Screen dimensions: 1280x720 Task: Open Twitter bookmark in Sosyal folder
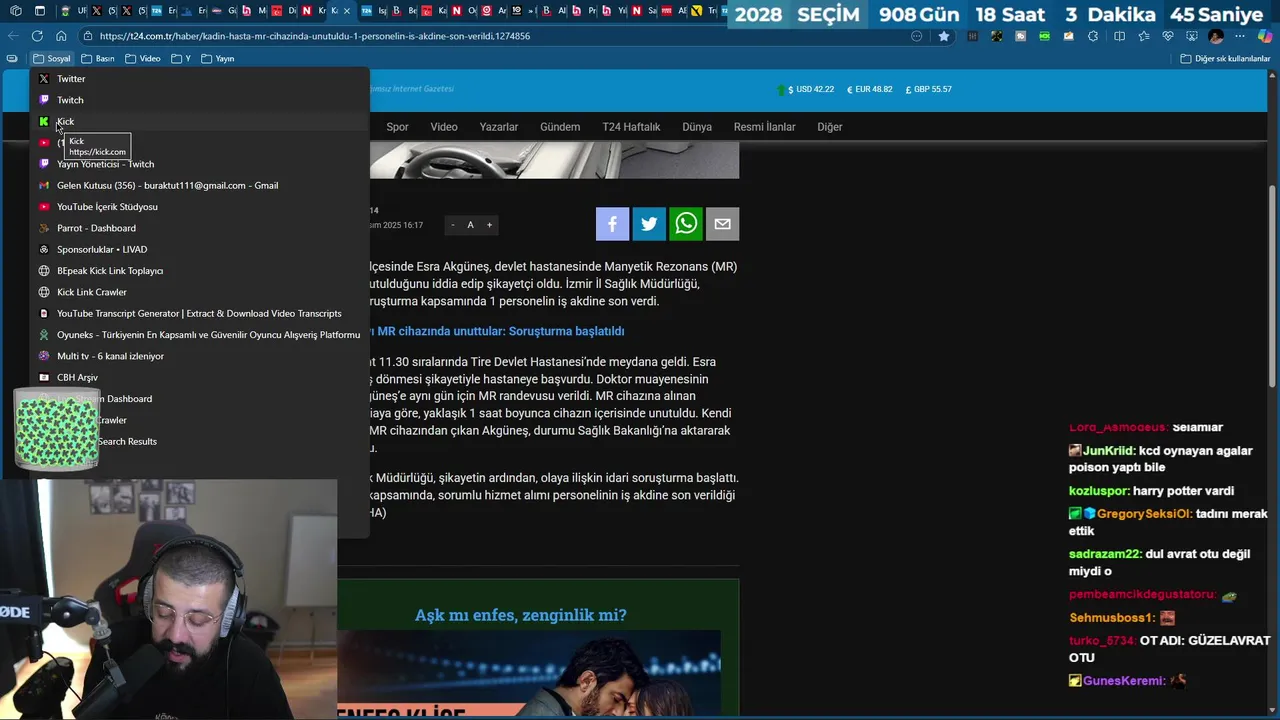click(x=200, y=79)
